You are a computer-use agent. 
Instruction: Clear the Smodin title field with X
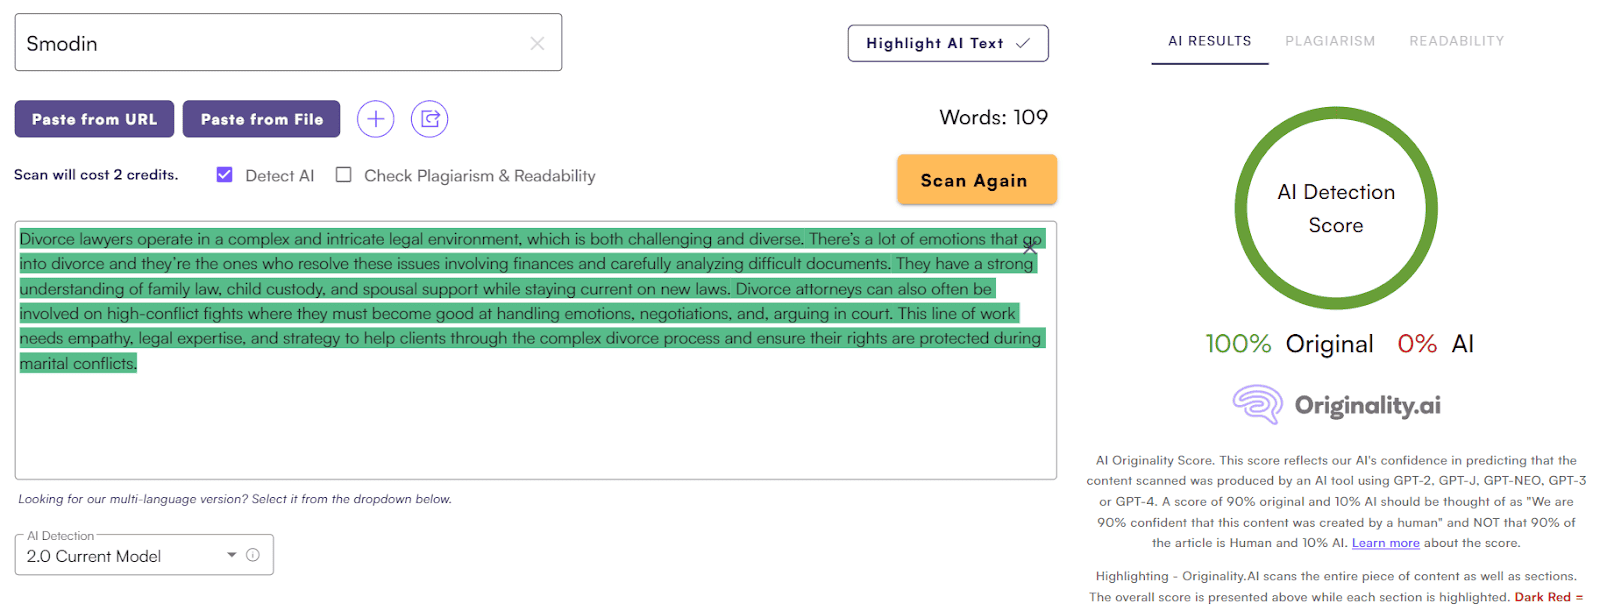(x=537, y=44)
